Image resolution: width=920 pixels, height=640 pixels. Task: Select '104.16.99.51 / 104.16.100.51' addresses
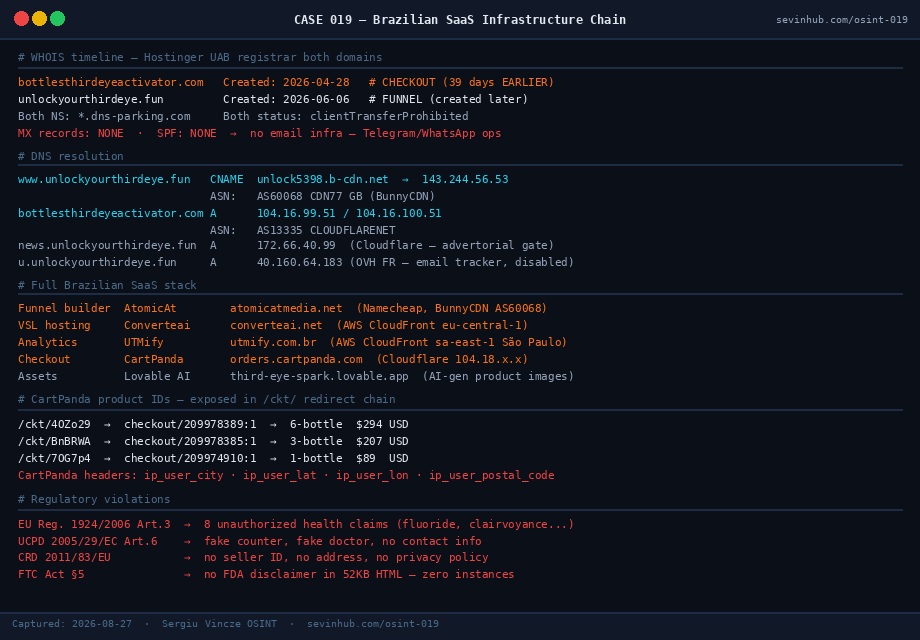point(349,213)
